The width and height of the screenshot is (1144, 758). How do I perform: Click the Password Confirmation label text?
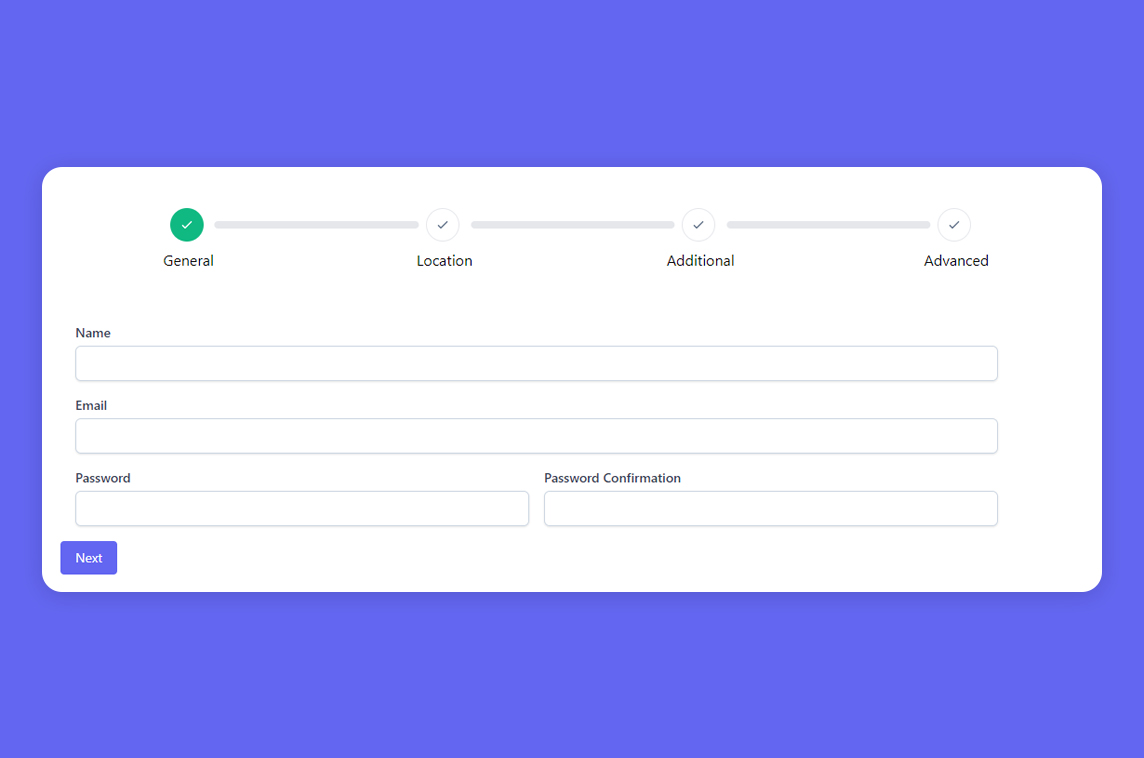(x=612, y=478)
